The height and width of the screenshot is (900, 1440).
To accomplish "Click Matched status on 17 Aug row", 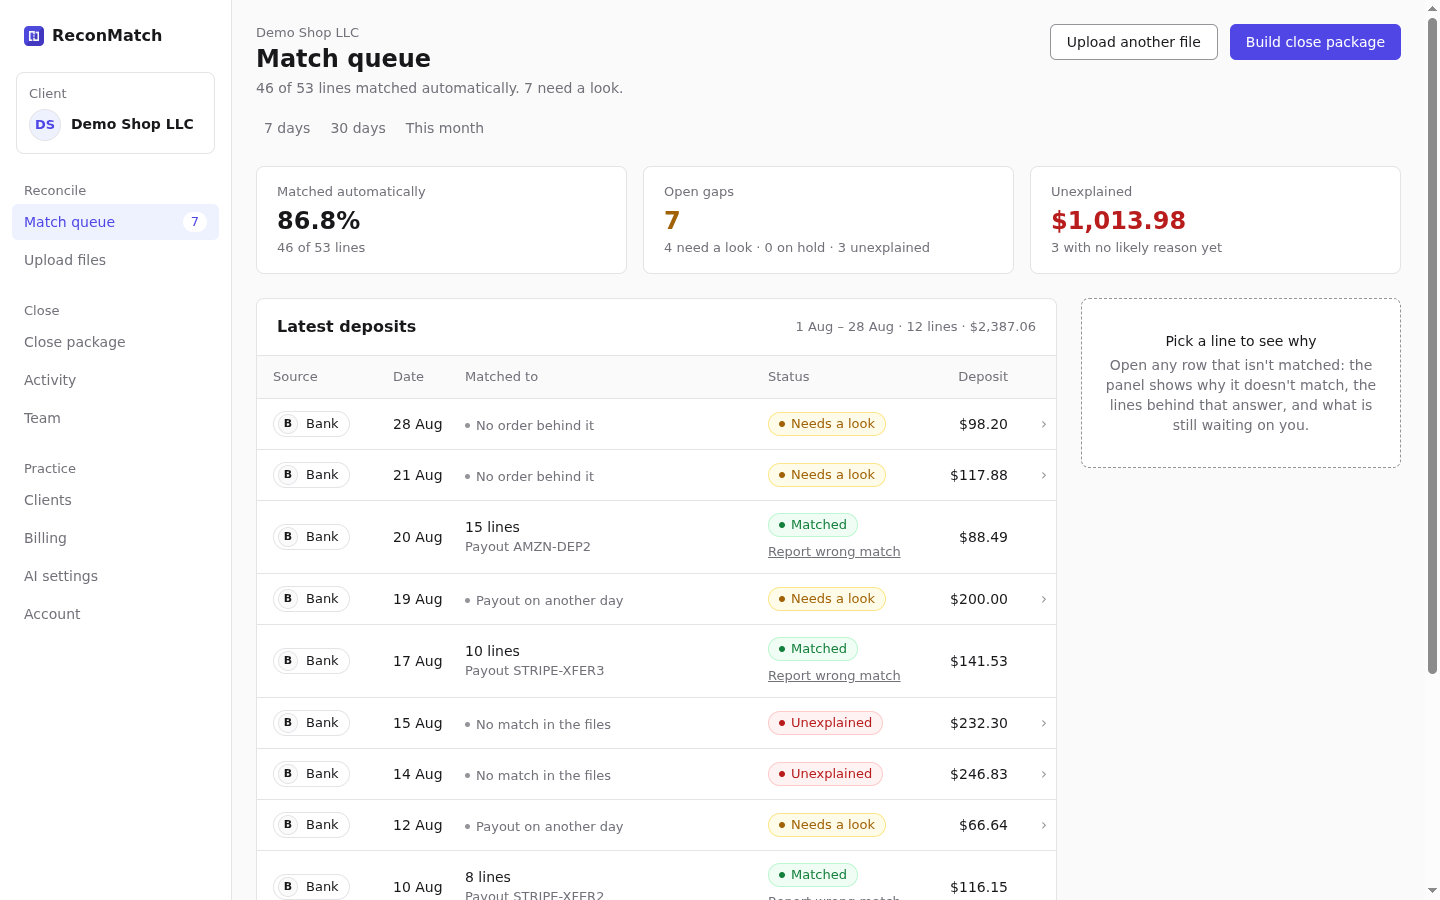I will pos(812,649).
